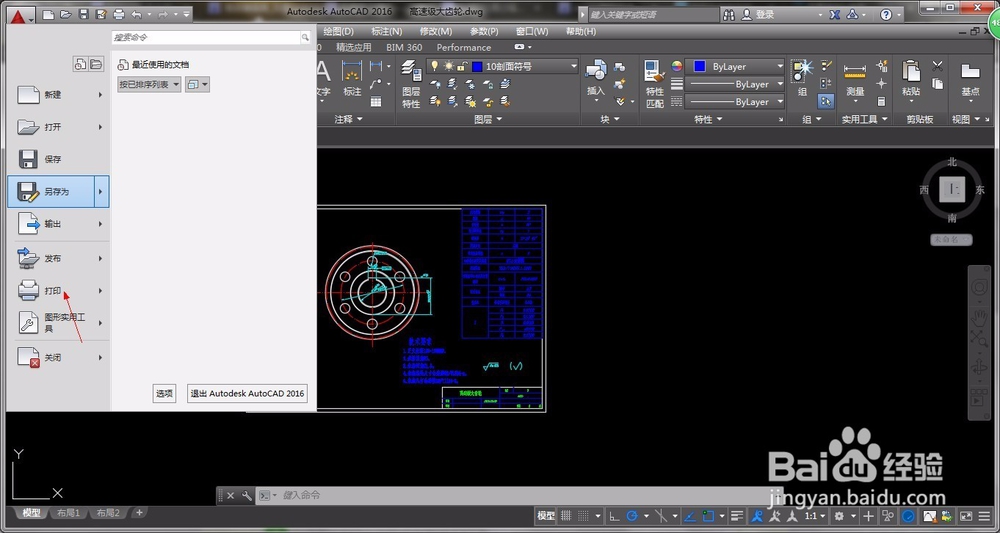Toggle ortho mode in status bar
The image size is (1000, 533).
pyautogui.click(x=614, y=516)
